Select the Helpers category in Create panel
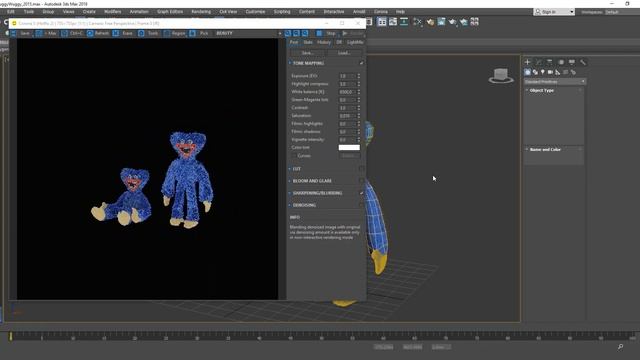640x360 pixels. [558, 72]
